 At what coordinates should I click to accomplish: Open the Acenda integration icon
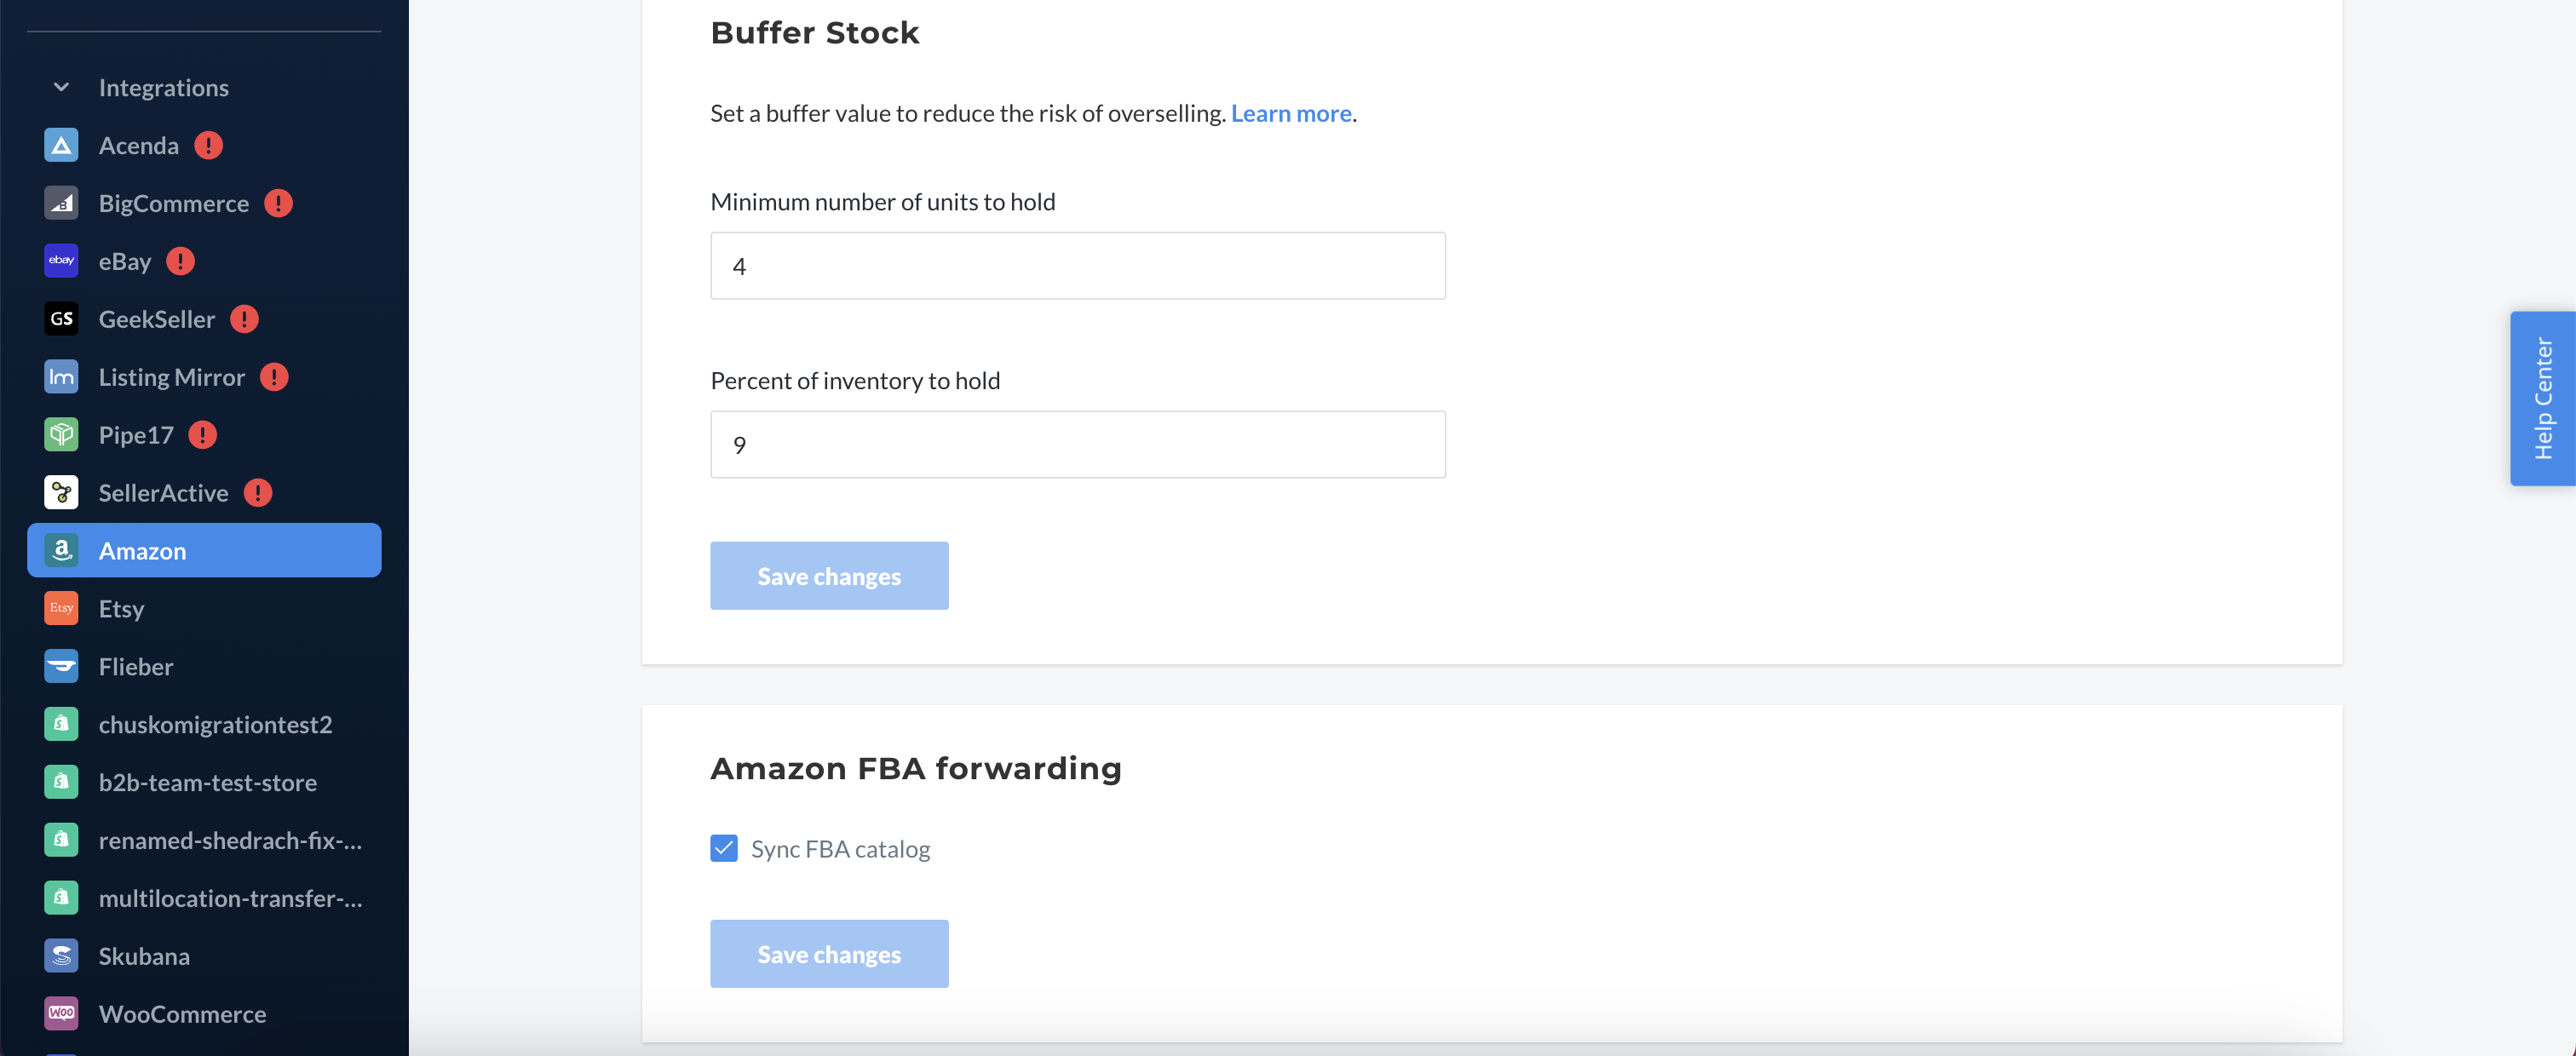point(61,145)
